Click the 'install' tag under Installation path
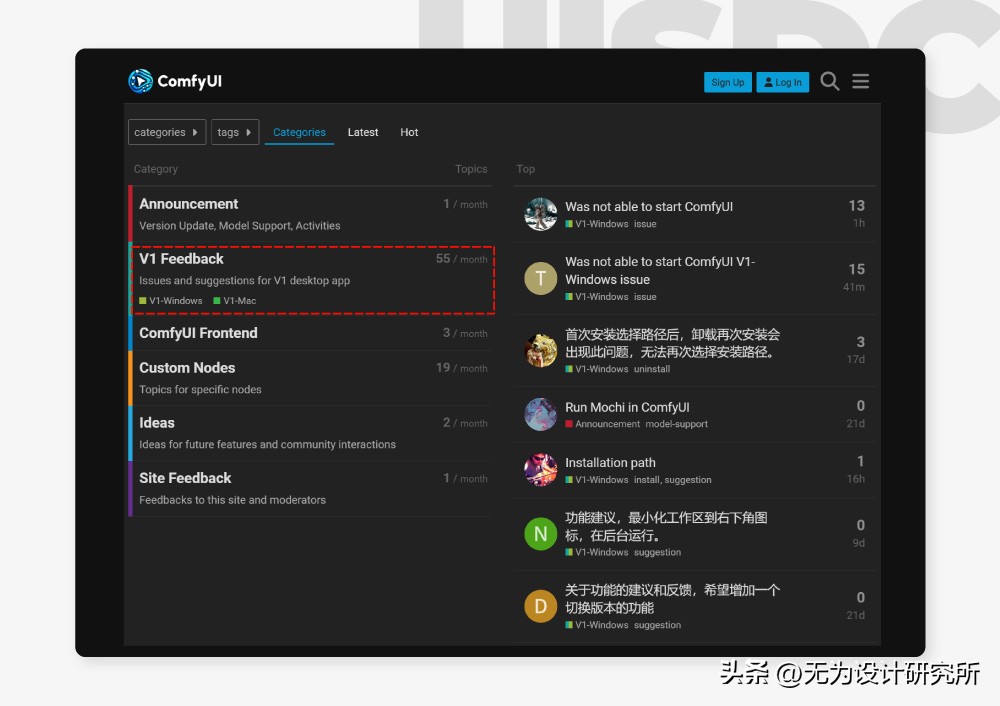The image size is (1000, 706). coord(647,480)
